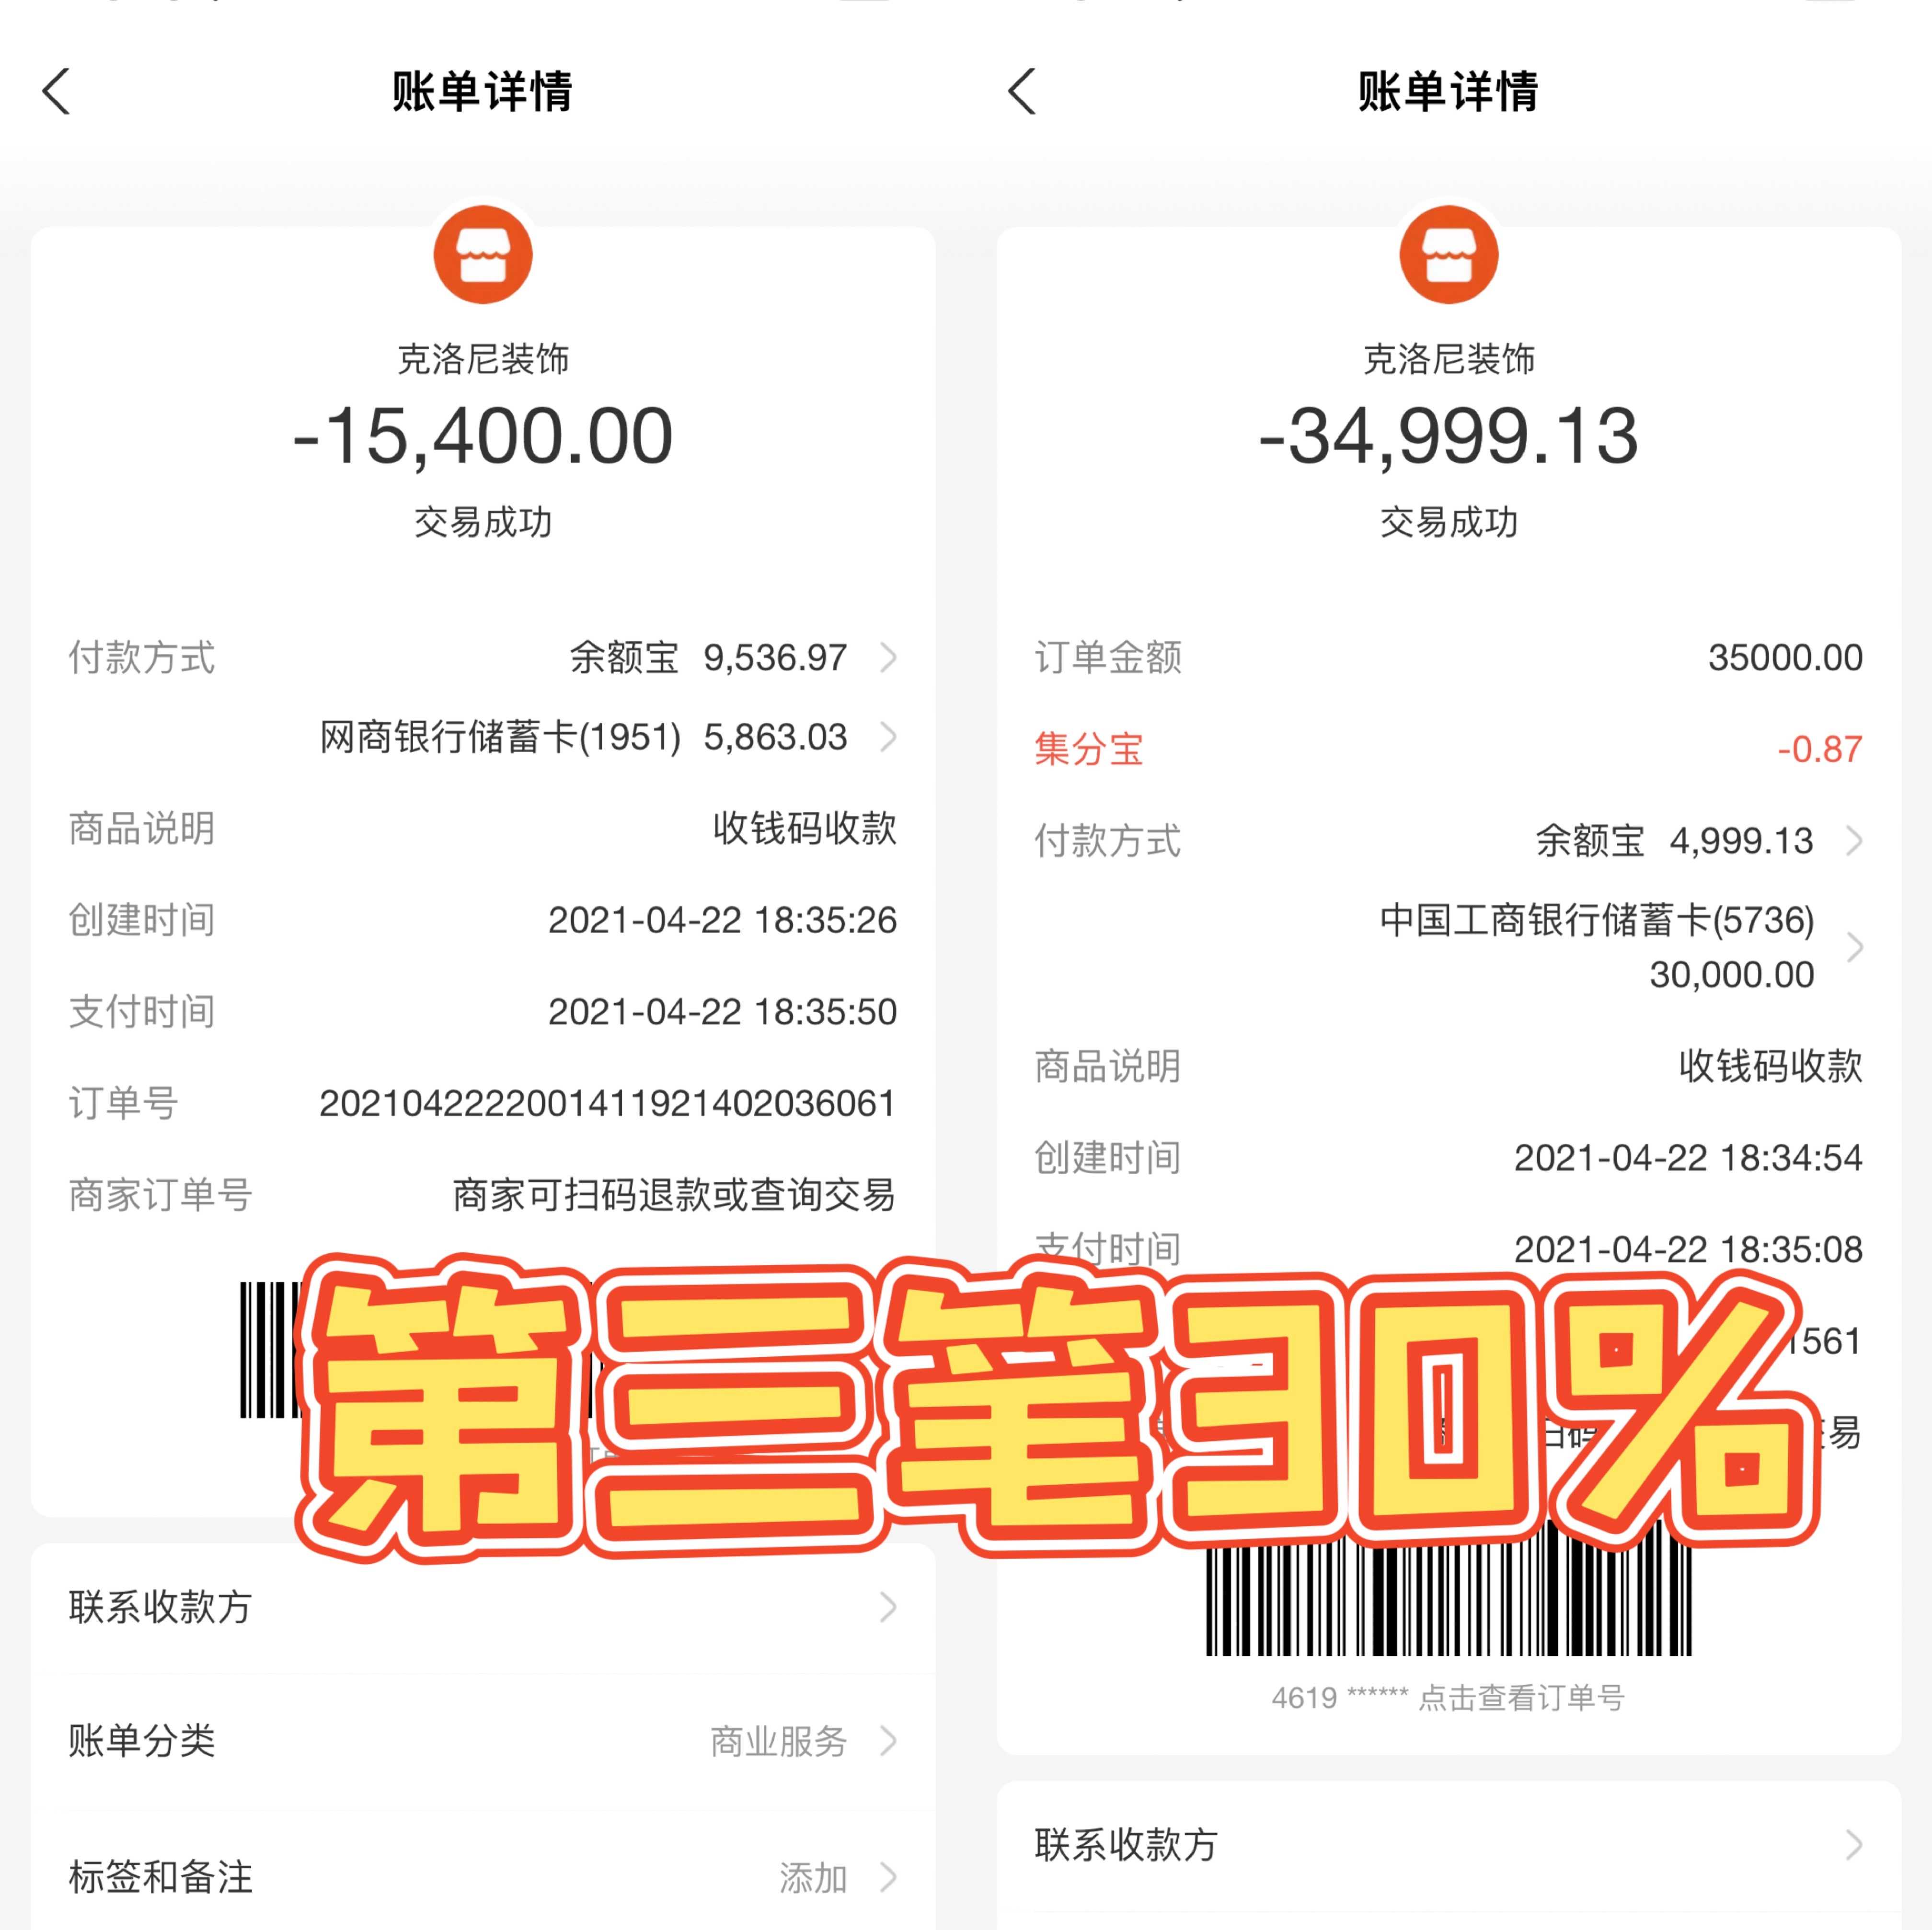Viewport: 1932px width, 1930px height.
Task: Open 联系收款方 on the right bill
Action: click(1449, 1845)
